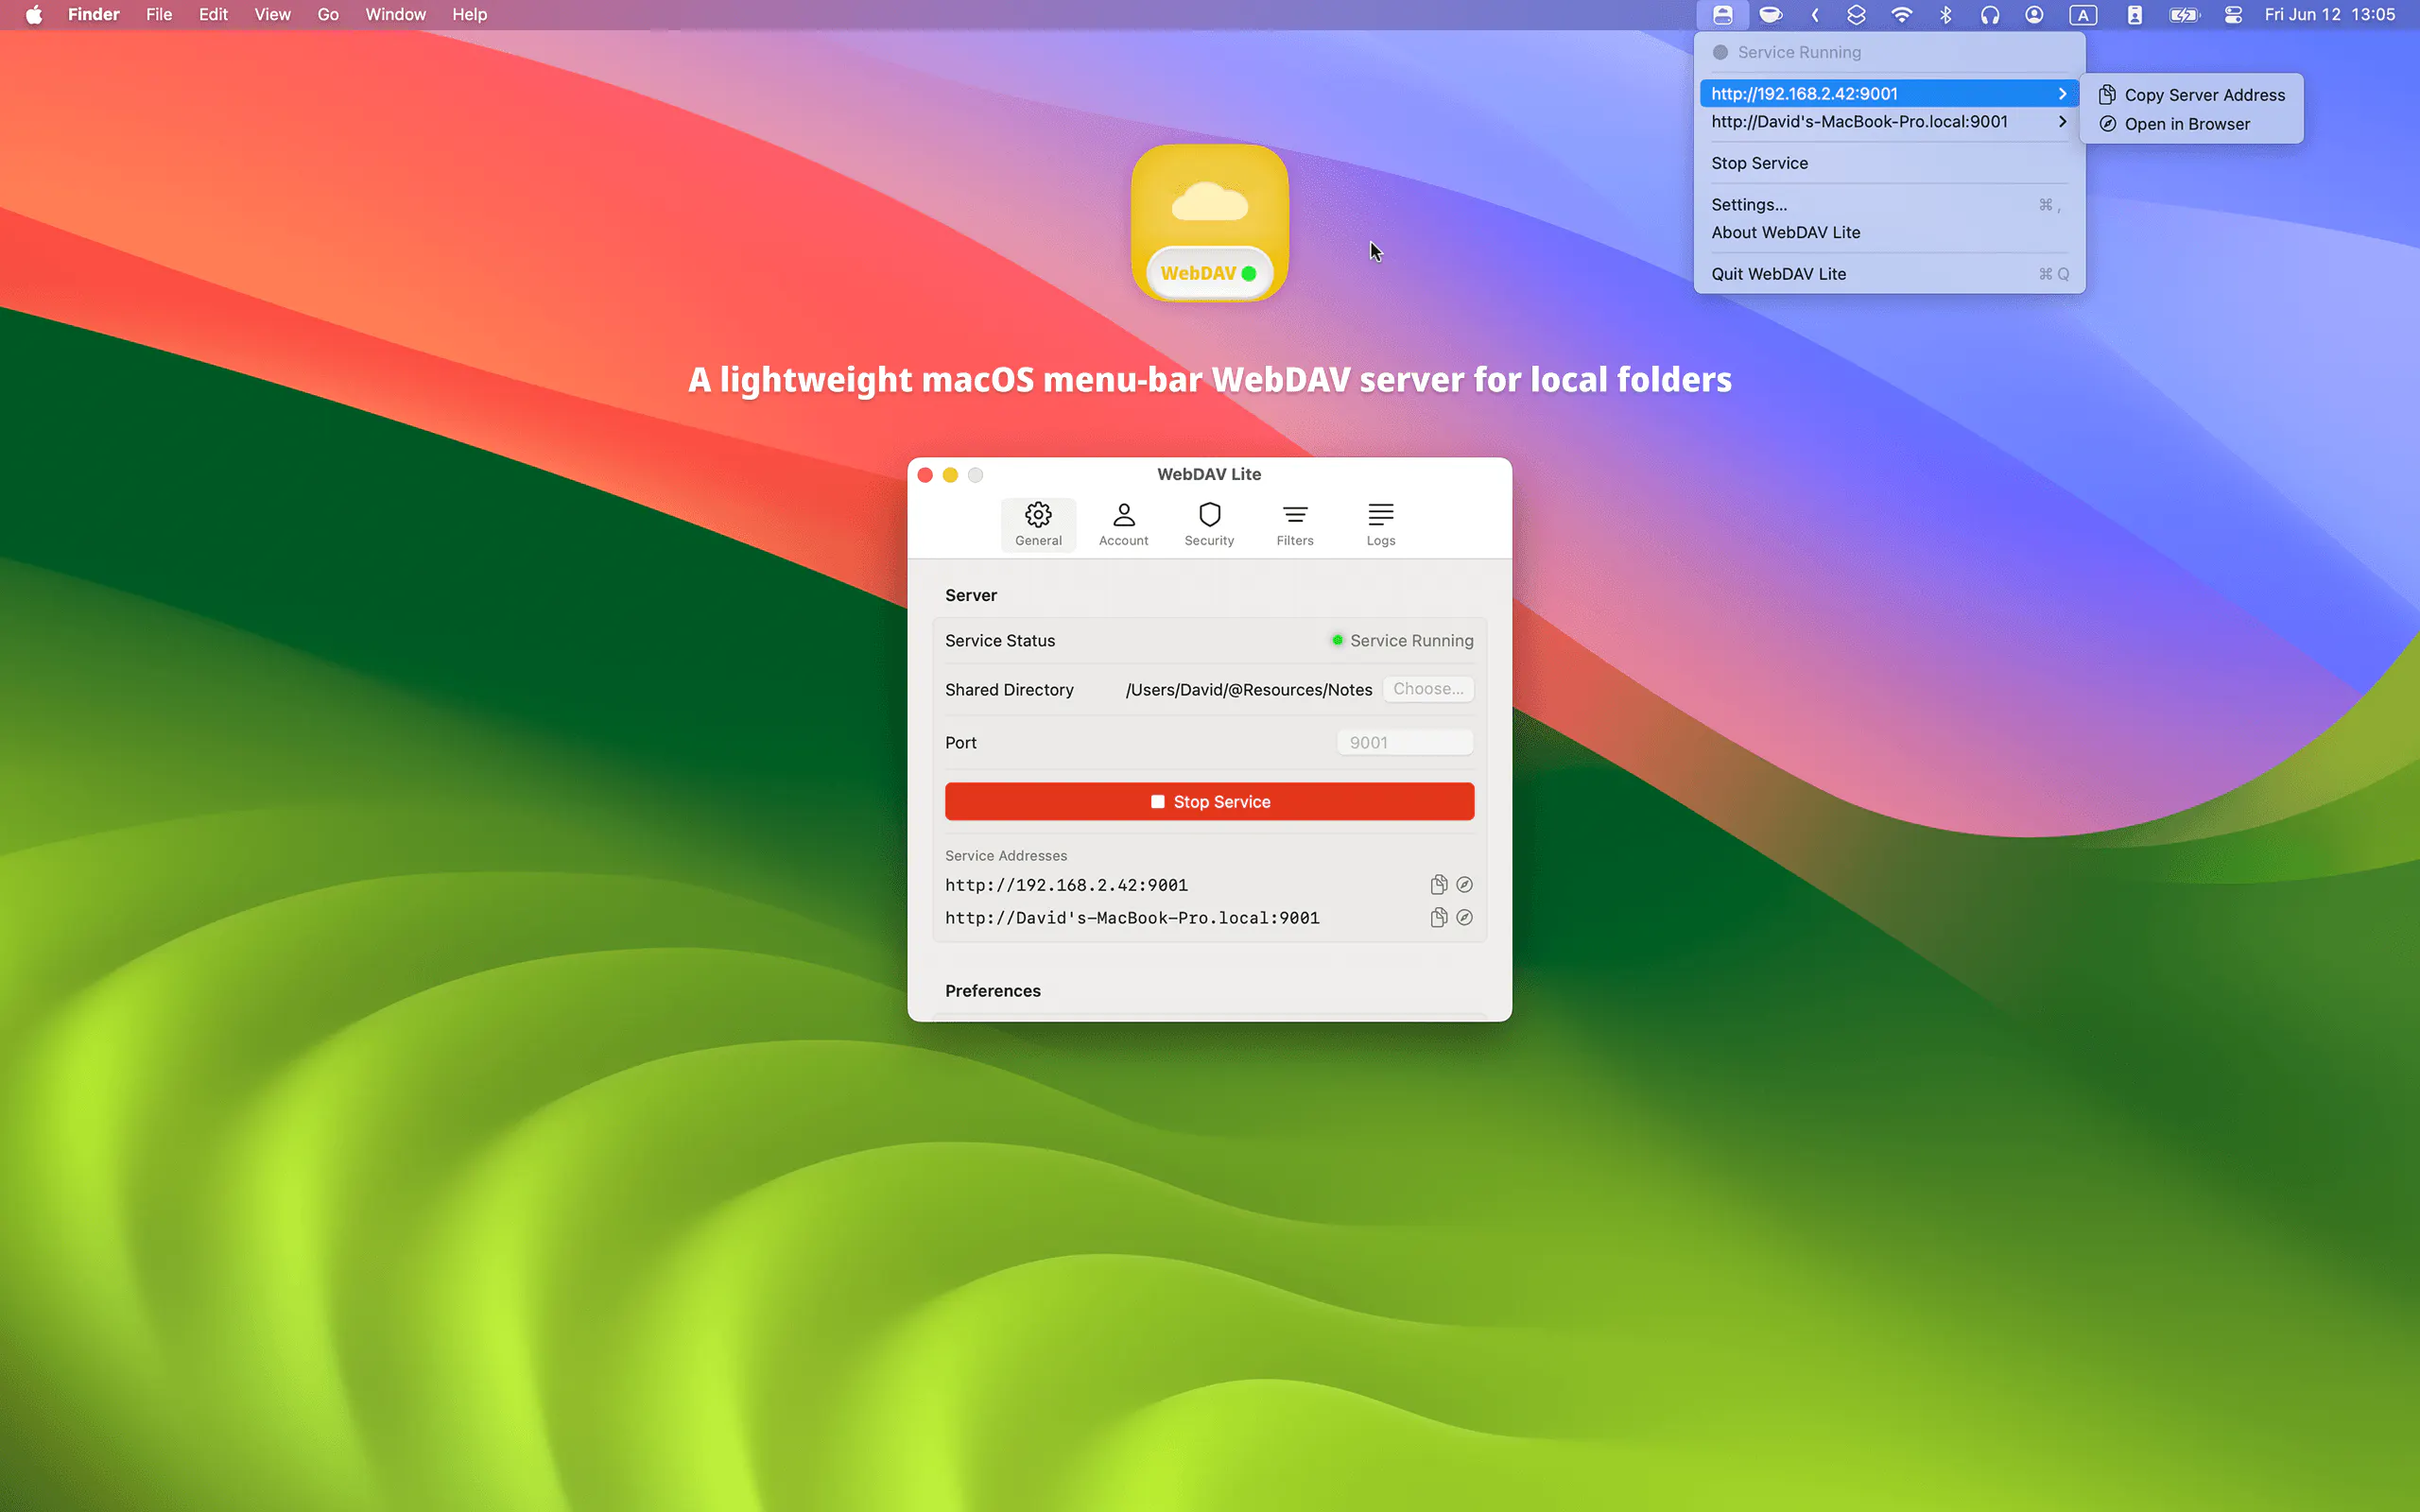Click the WebDAV Lite menu bar icon

[1722, 15]
